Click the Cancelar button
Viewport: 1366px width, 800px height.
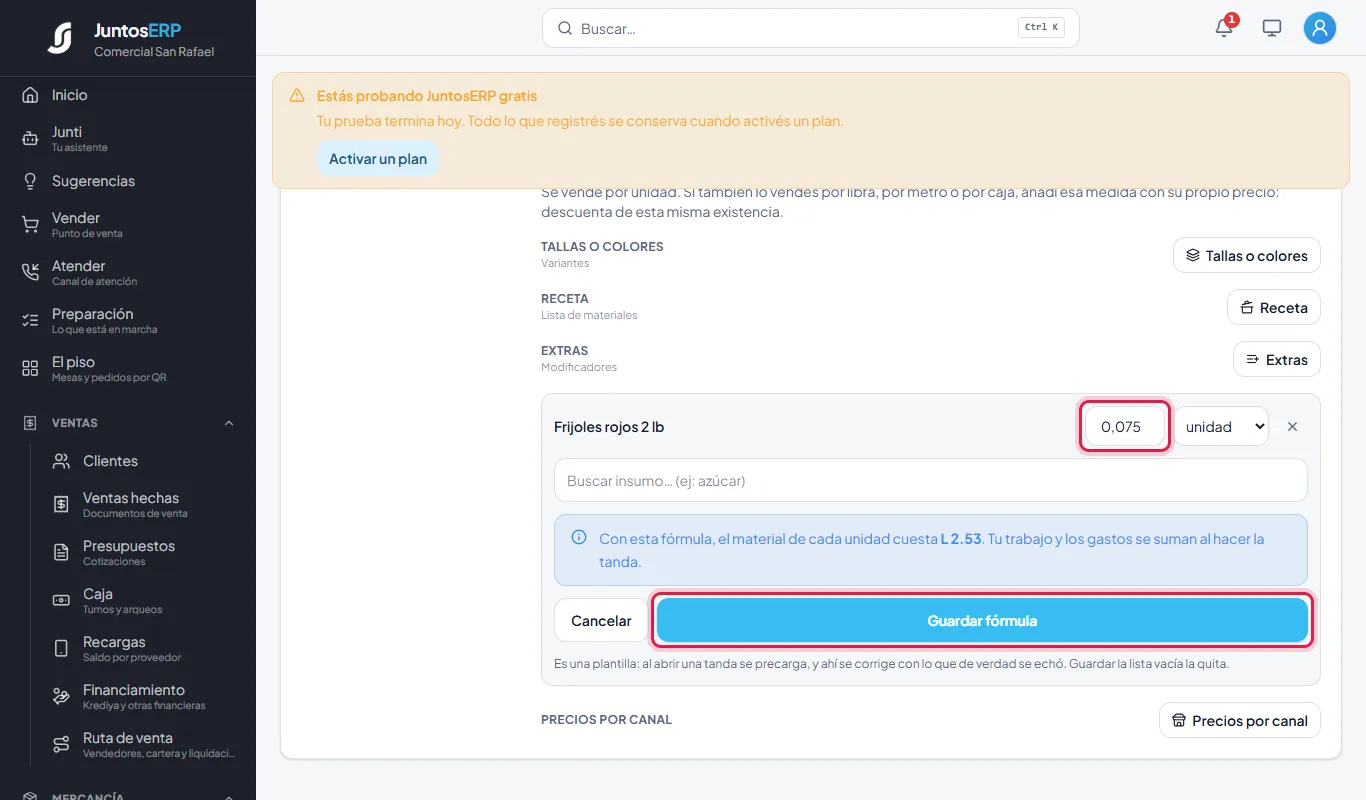point(601,621)
